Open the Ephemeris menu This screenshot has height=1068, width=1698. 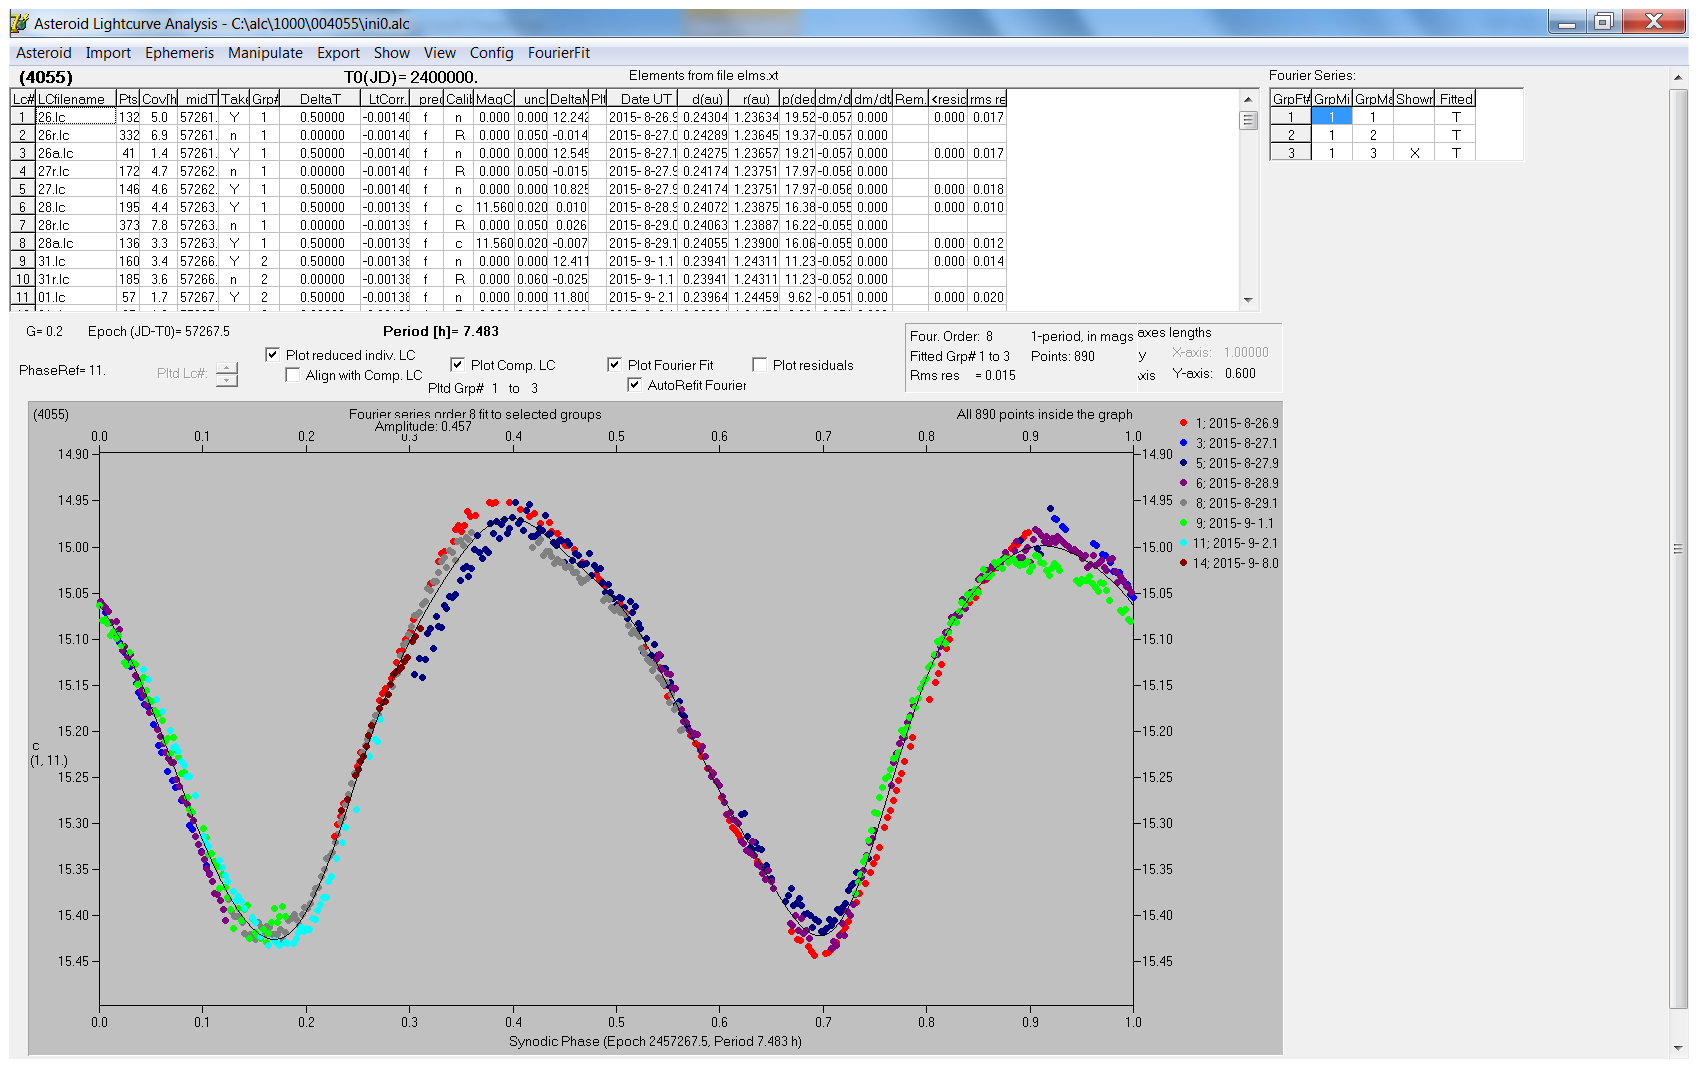[179, 53]
